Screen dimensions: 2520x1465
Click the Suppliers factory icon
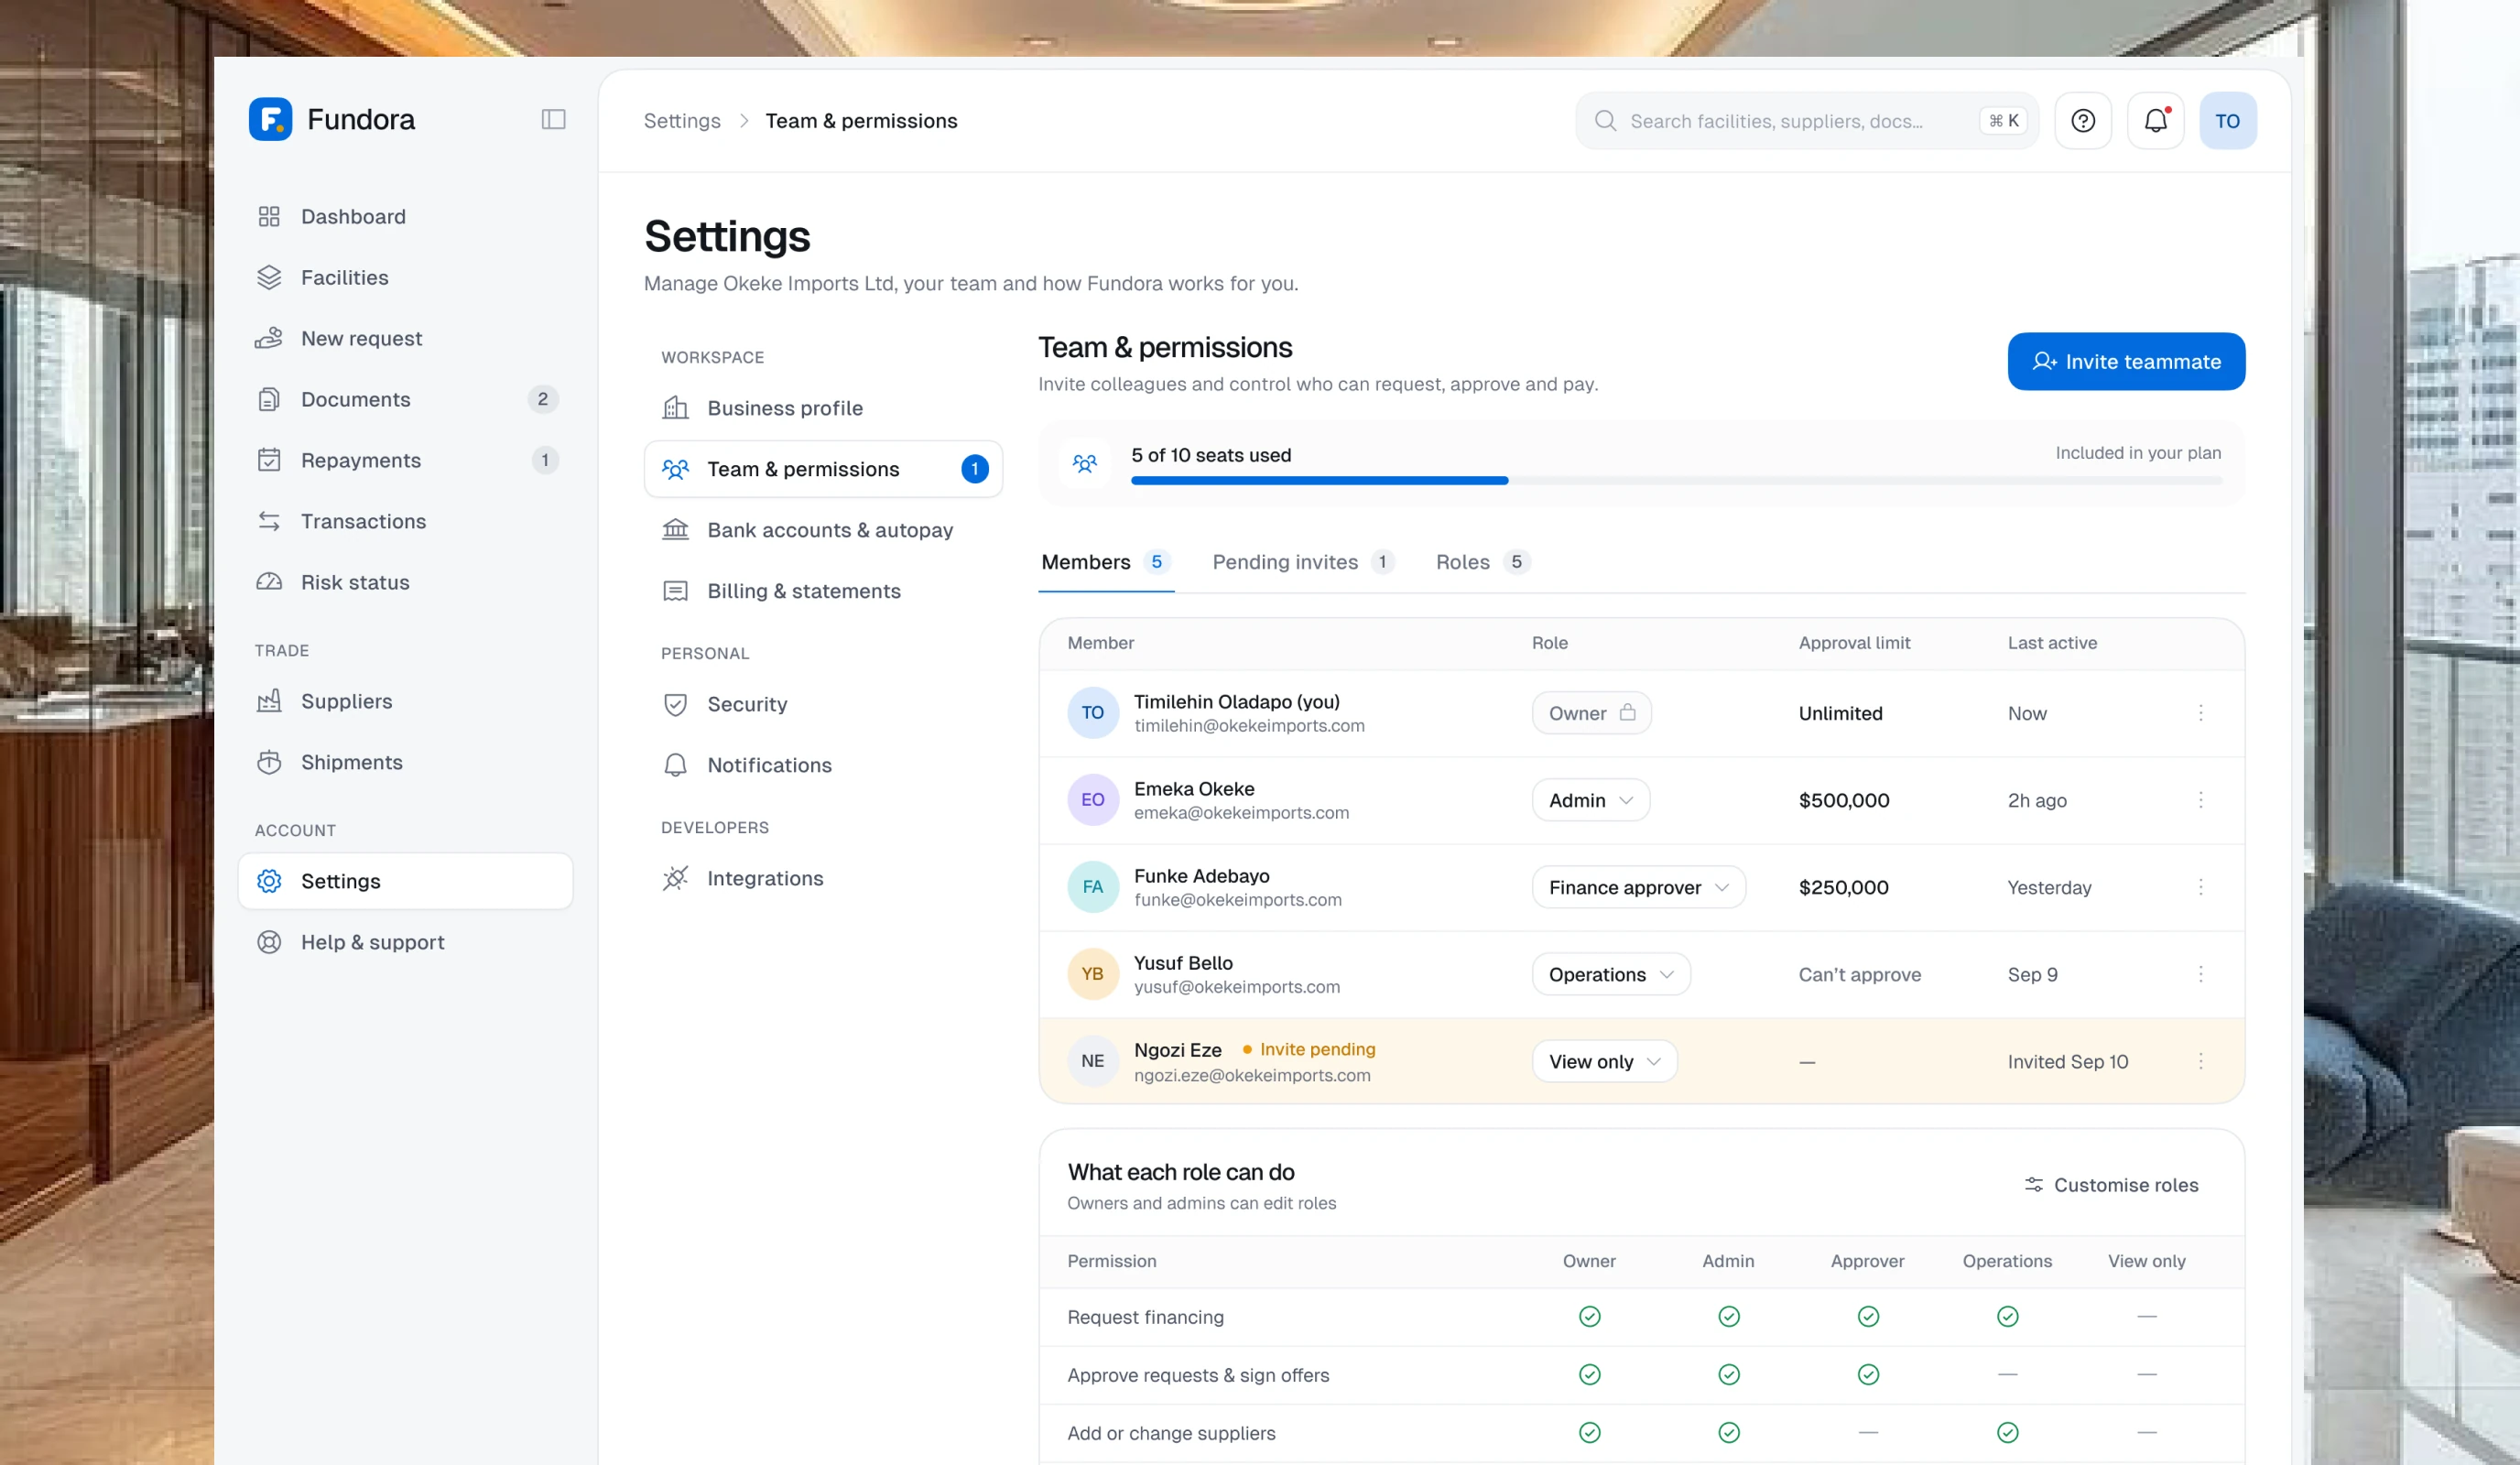click(269, 701)
